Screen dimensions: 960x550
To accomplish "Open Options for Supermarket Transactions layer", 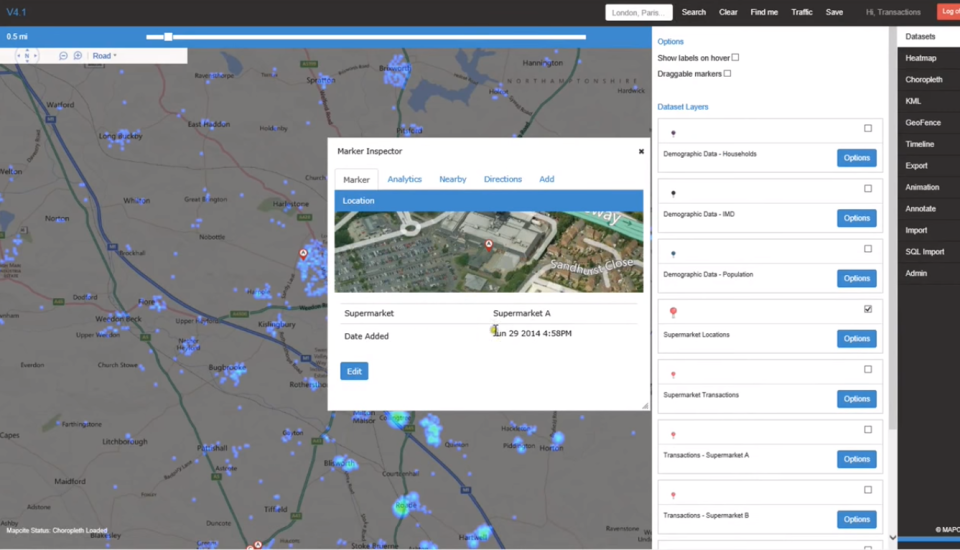I will pos(857,399).
